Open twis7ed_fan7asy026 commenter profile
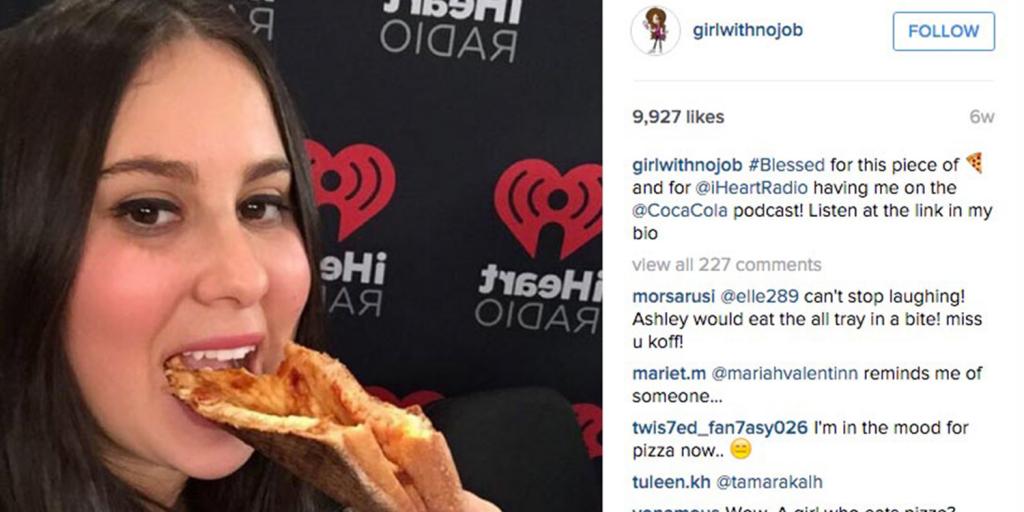1024x512 pixels. pos(720,428)
